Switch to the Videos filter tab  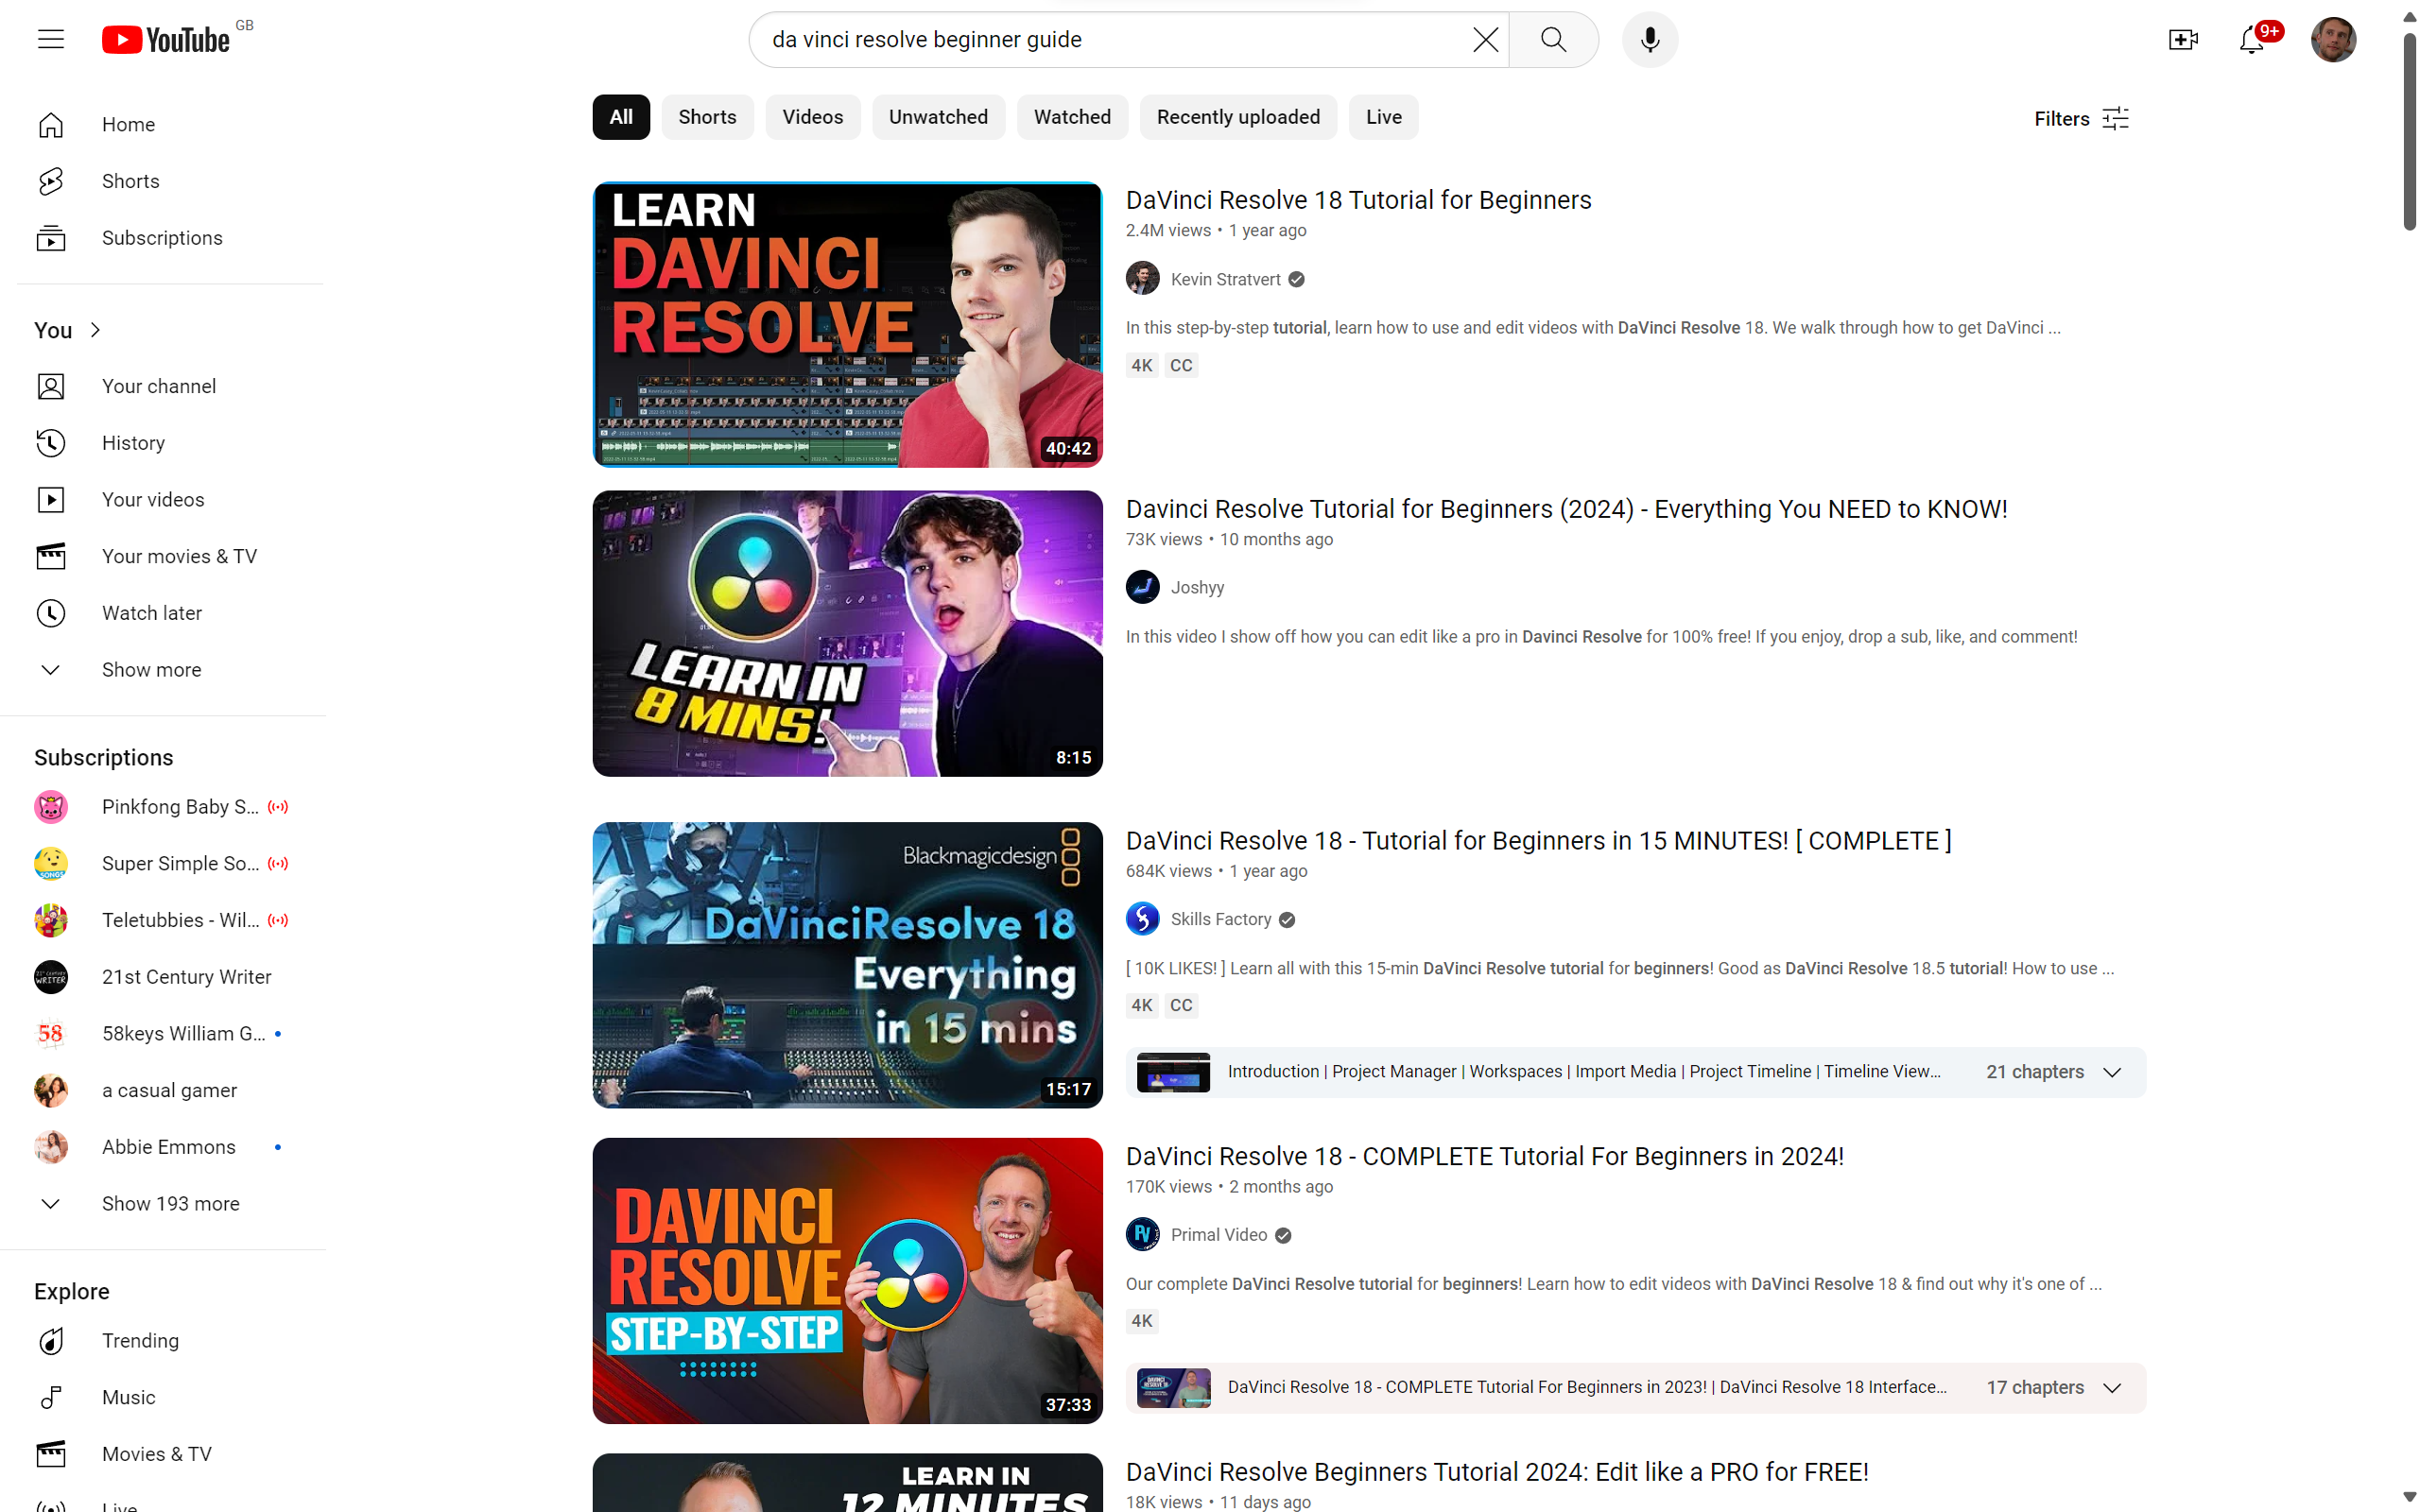[813, 117]
